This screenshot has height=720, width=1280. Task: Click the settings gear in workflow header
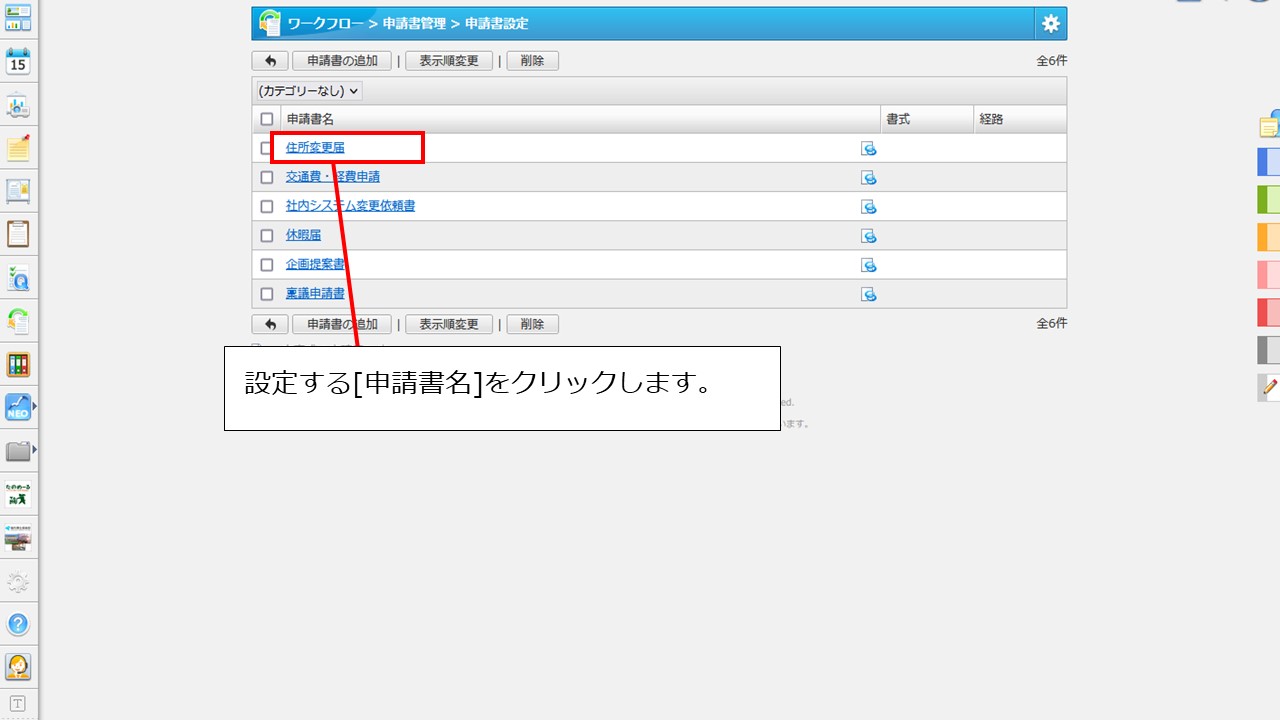click(1050, 23)
